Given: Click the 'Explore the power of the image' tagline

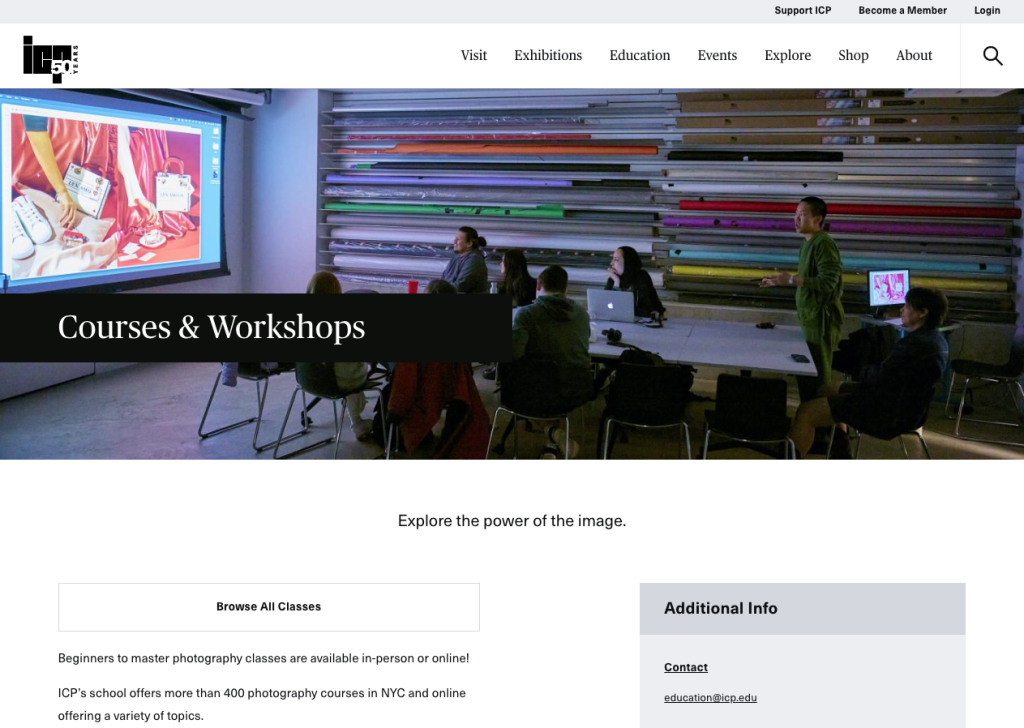Looking at the screenshot, I should [x=511, y=521].
